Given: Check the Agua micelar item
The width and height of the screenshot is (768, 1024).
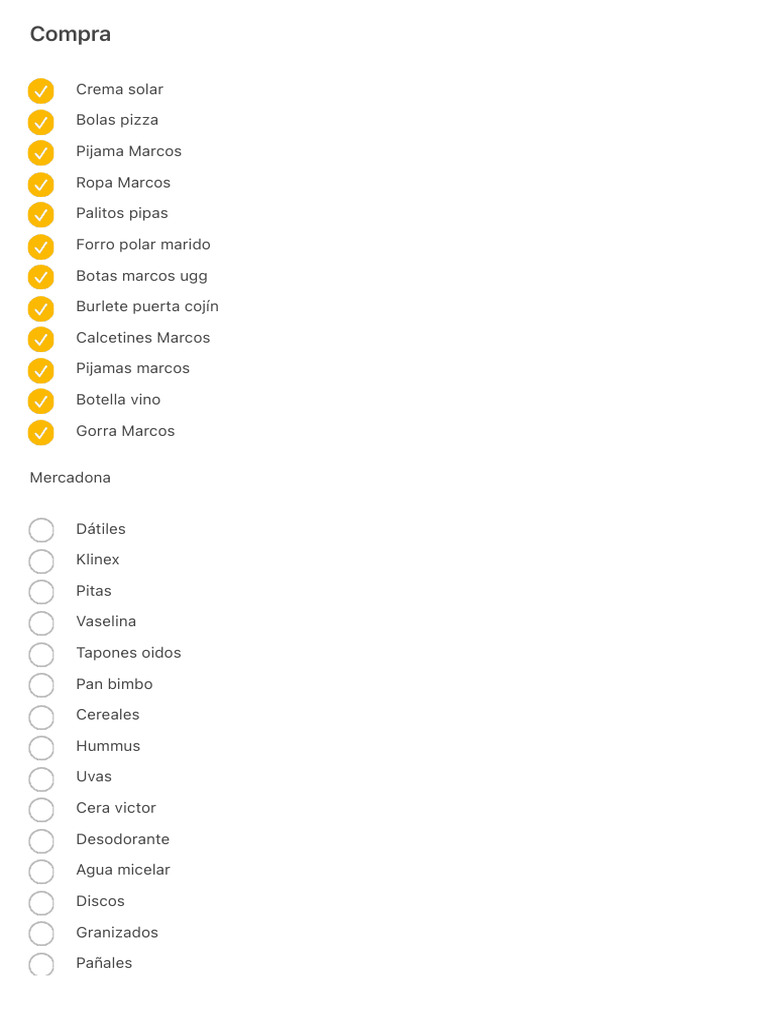Looking at the screenshot, I should (41, 871).
